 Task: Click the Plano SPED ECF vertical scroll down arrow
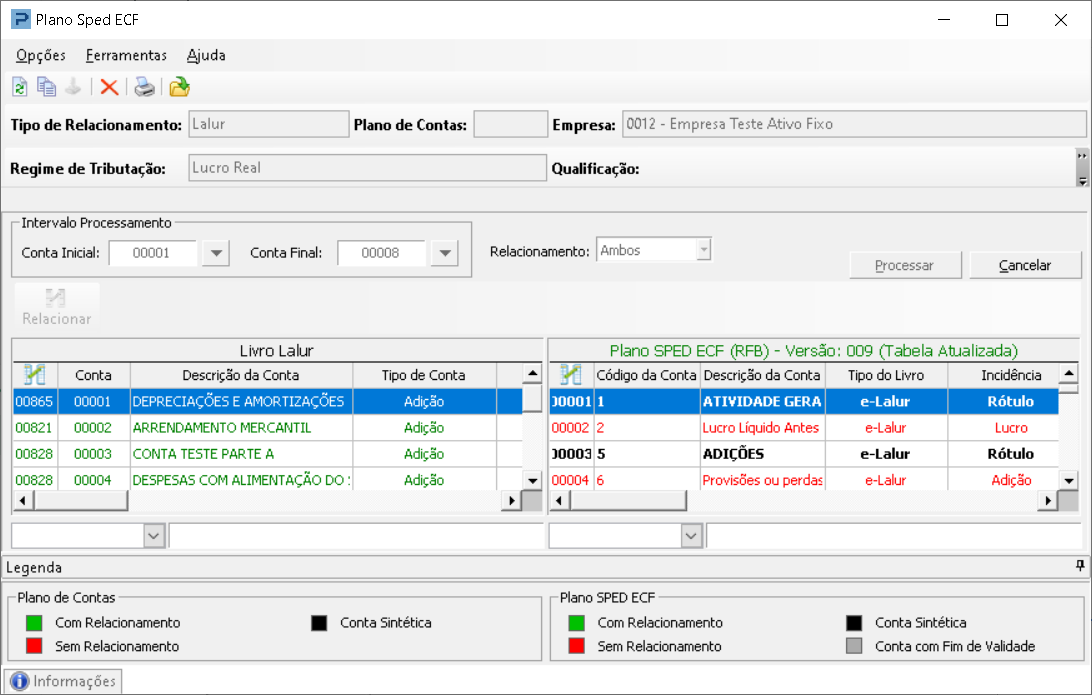coord(1069,480)
